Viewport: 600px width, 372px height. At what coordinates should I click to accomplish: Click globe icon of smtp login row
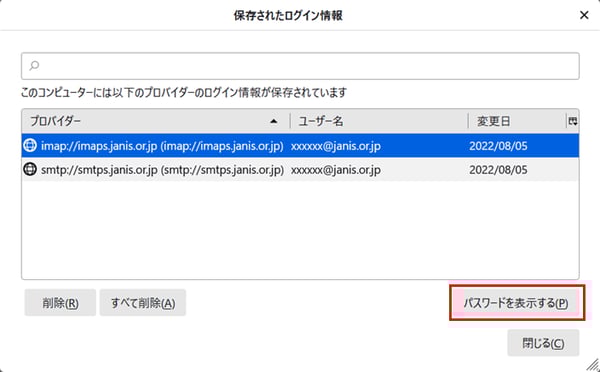click(30, 169)
